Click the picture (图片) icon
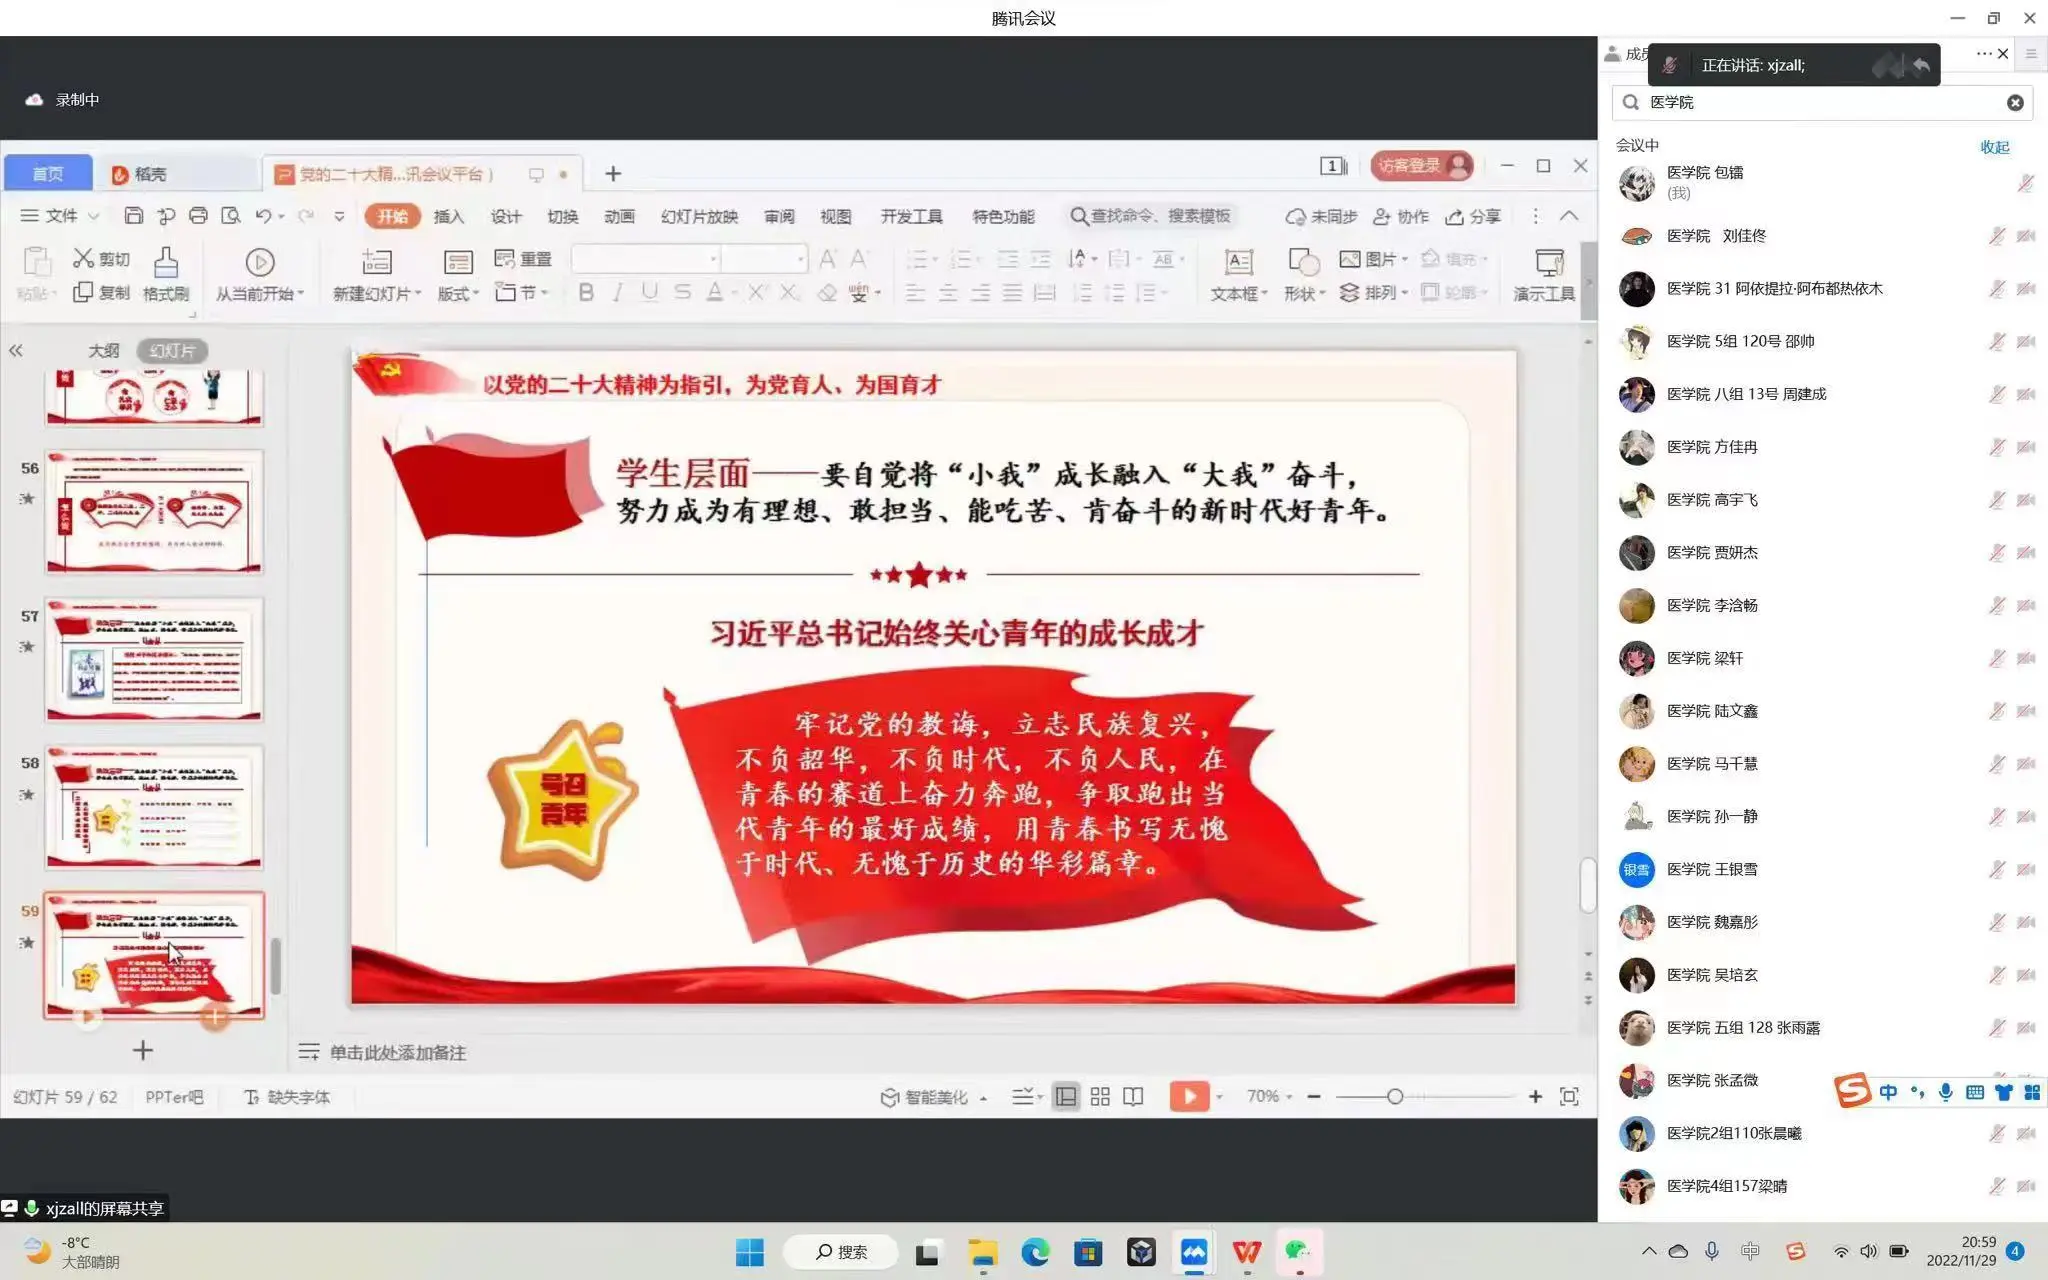Screen dimensions: 2048x1280 (x=1350, y=259)
